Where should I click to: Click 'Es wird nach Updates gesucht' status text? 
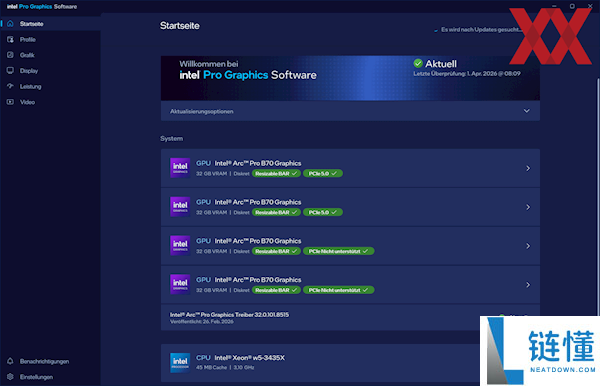tap(481, 29)
